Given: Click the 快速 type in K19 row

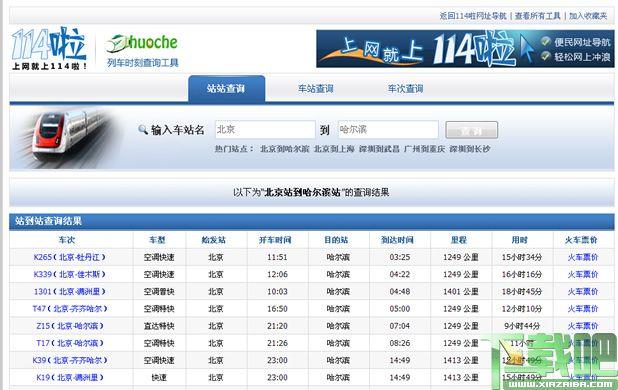Looking at the screenshot, I should pos(159,377).
